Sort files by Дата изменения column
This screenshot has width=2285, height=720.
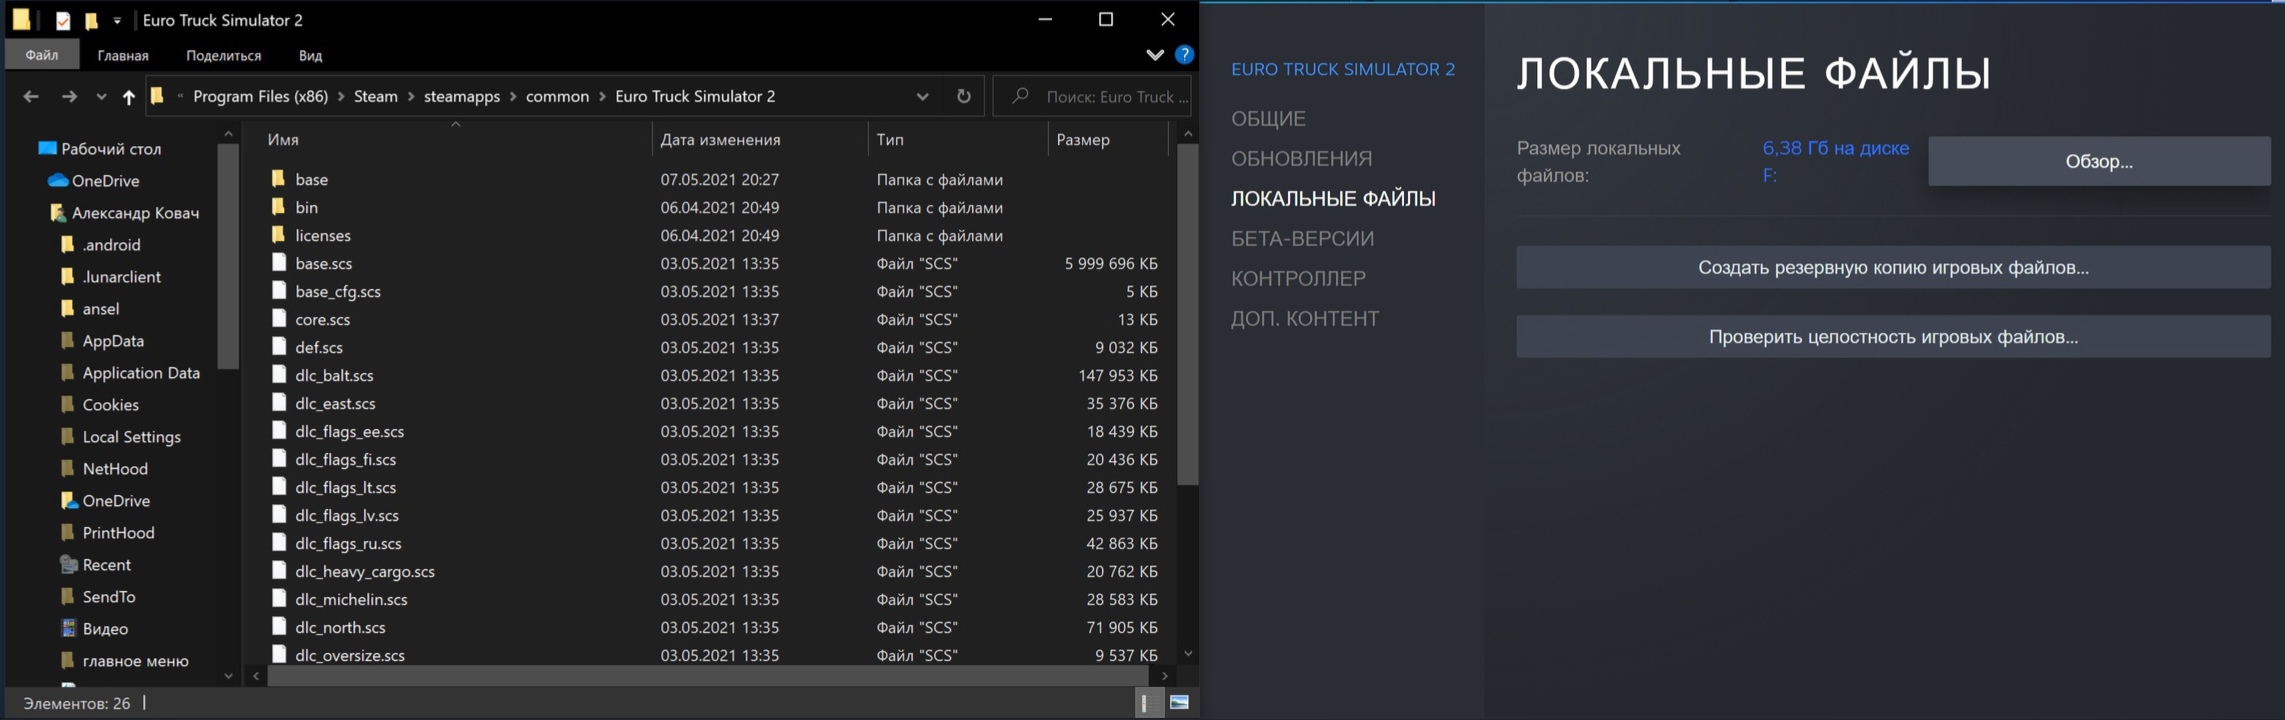click(x=720, y=140)
